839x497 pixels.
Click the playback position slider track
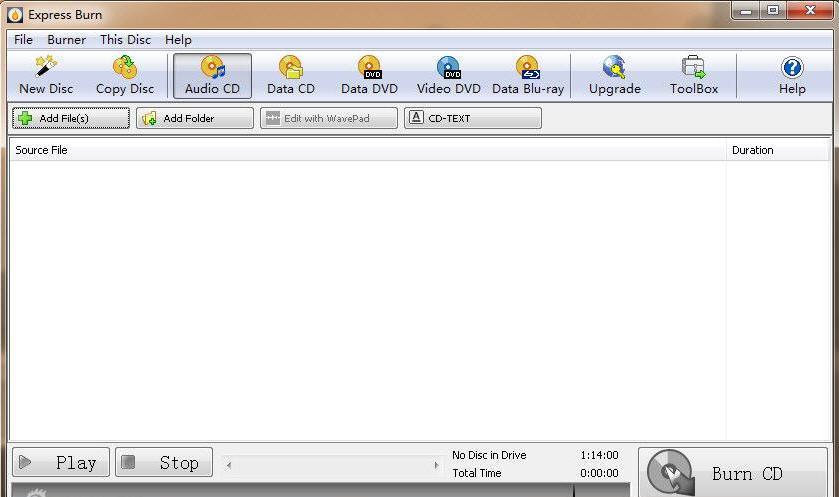tap(332, 465)
